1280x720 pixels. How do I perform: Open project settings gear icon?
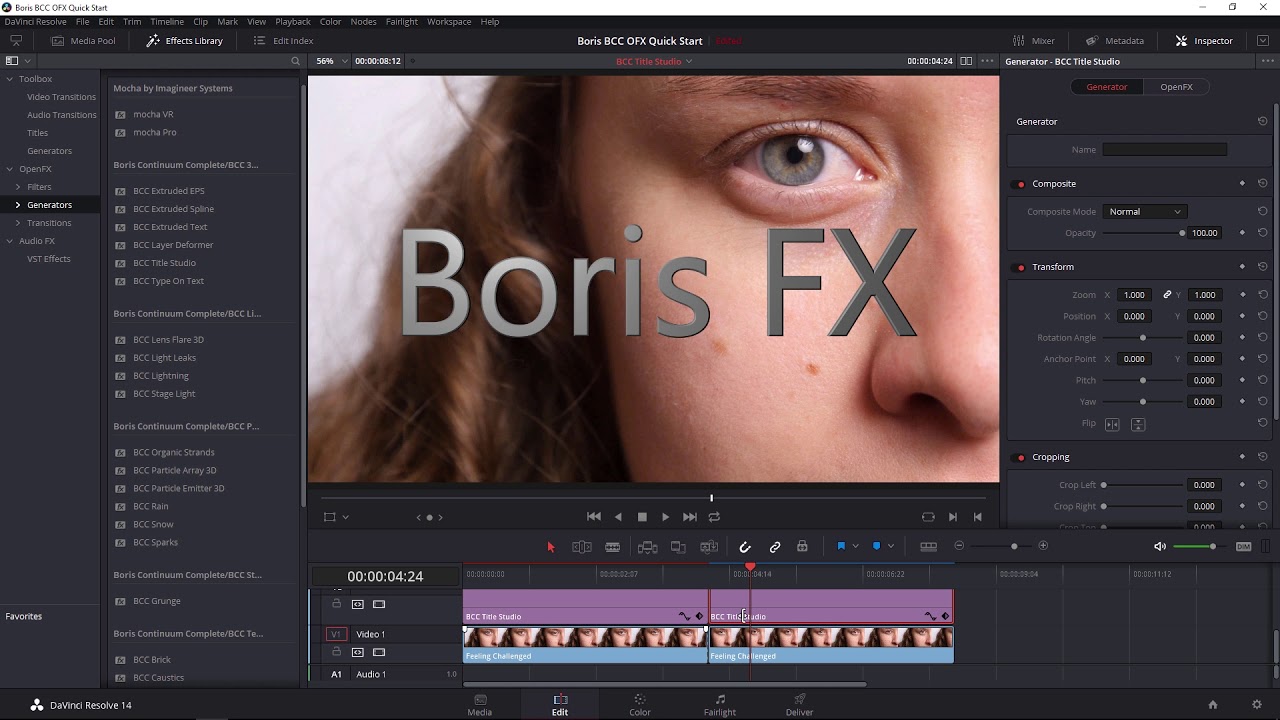pos(1257,705)
